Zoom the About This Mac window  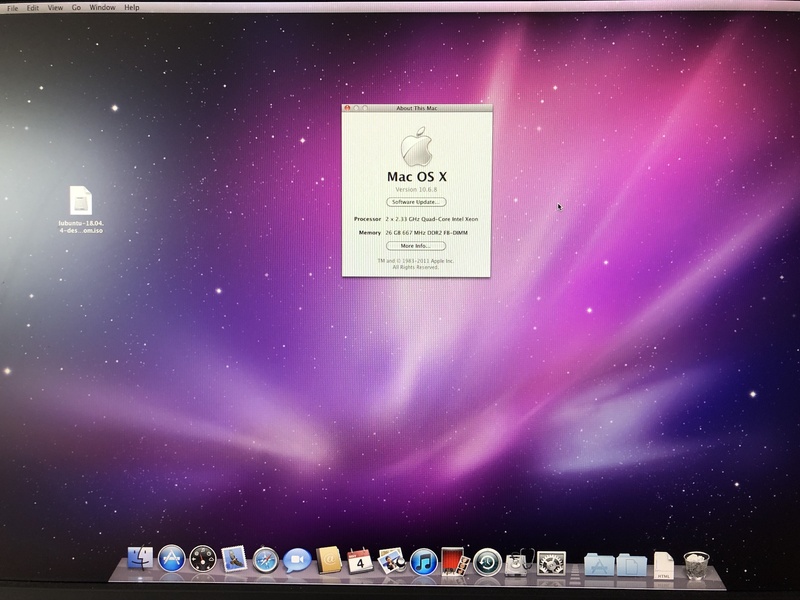(x=365, y=108)
